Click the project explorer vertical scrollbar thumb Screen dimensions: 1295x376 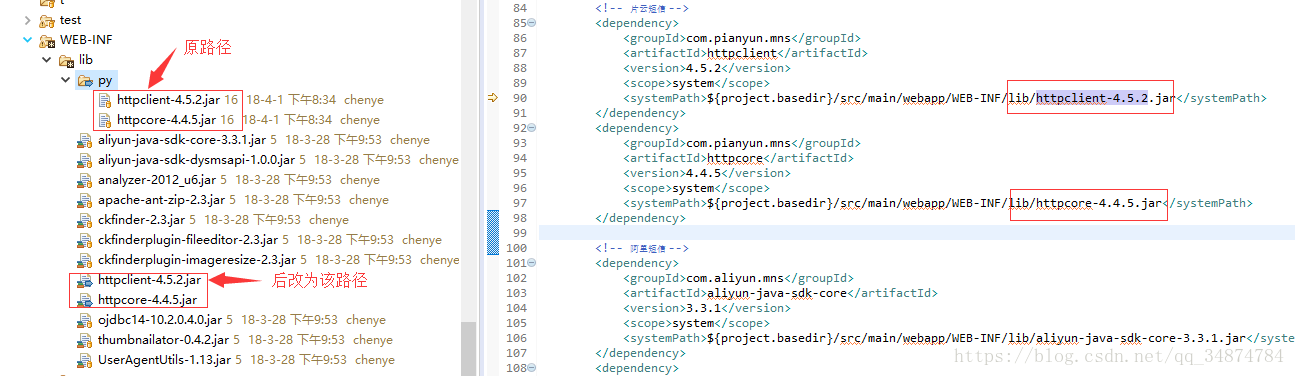pos(467,349)
